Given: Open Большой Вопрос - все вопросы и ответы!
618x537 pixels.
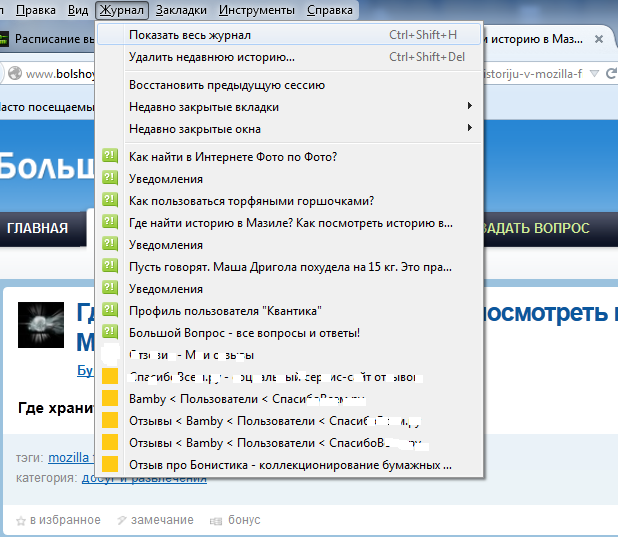Looking at the screenshot, I should click(x=289, y=333).
